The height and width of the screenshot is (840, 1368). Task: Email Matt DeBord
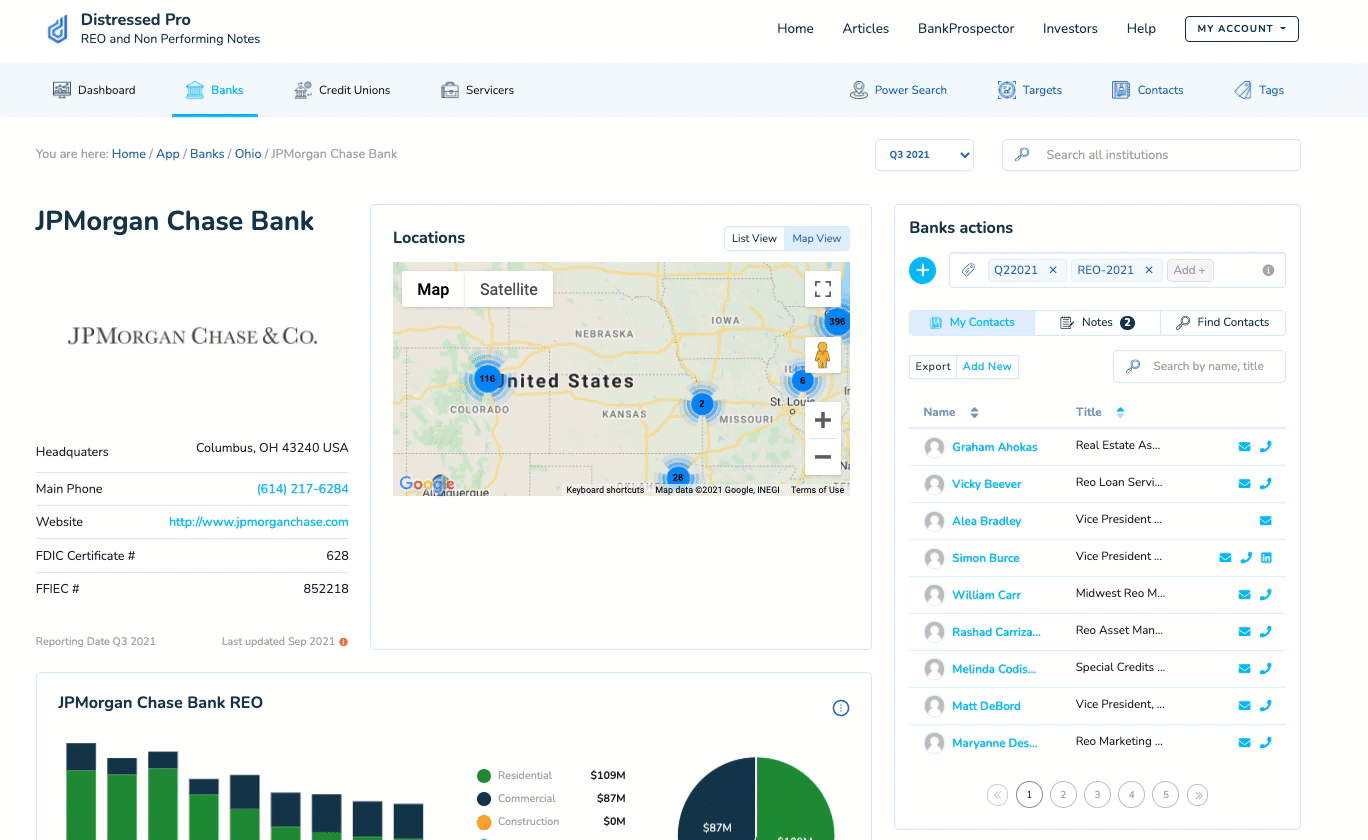1245,706
